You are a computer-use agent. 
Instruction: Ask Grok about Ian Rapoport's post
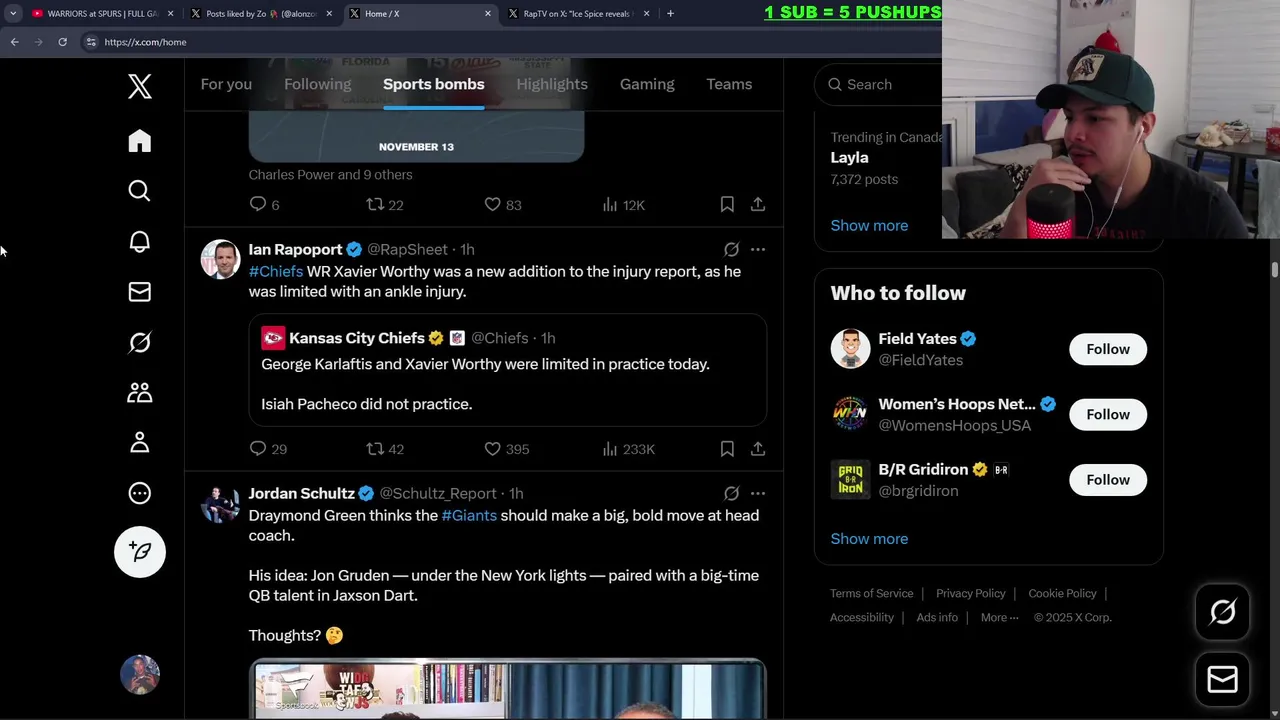(x=731, y=249)
